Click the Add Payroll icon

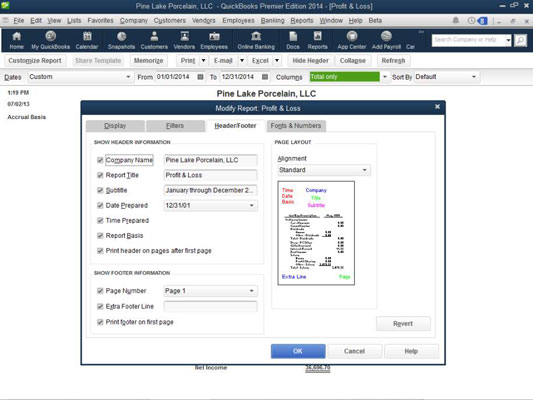tap(386, 40)
